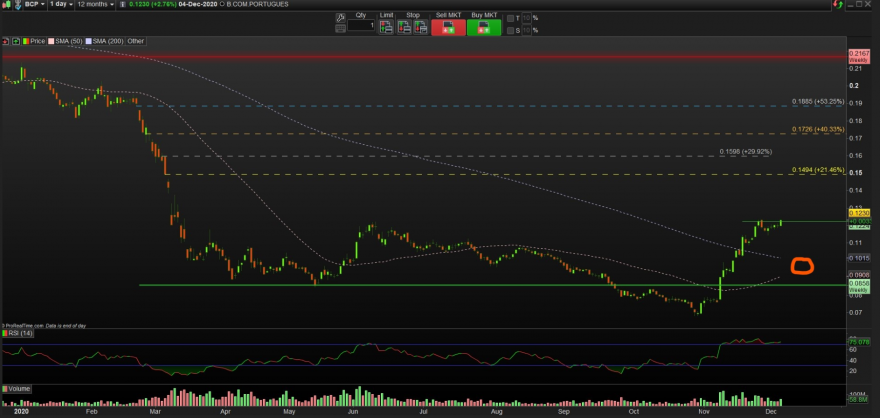Click the red icon at indicator bar start
This screenshot has height=418, width=880.
pos(6,41)
